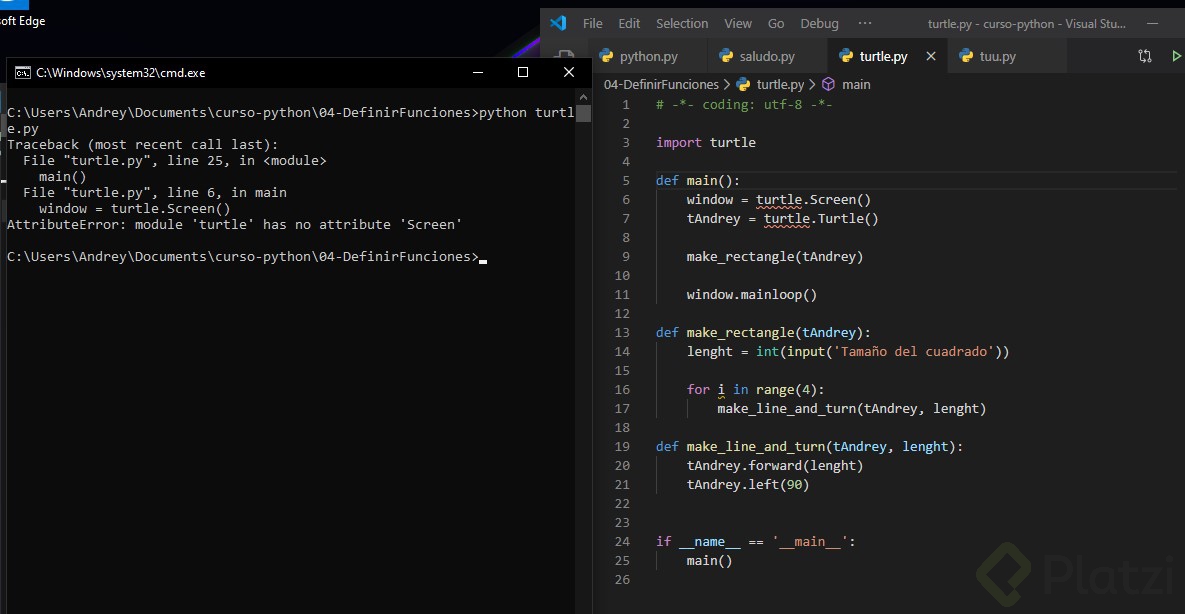Click the main symbol in the breadcrumb
The width and height of the screenshot is (1185, 614).
[x=856, y=85]
